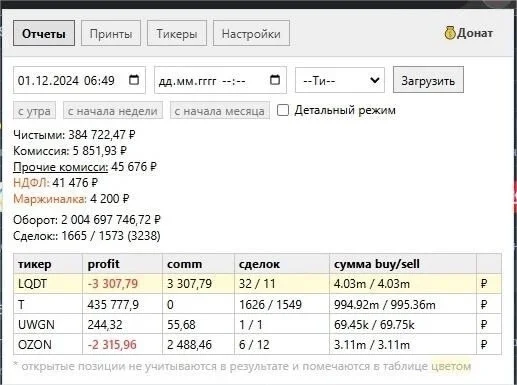Click the 6 / 12 trades cell
This screenshot has width=517, height=385.
click(282, 344)
